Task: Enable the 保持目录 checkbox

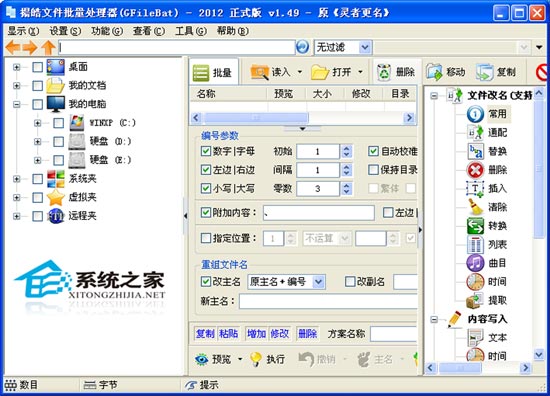Action: (373, 170)
